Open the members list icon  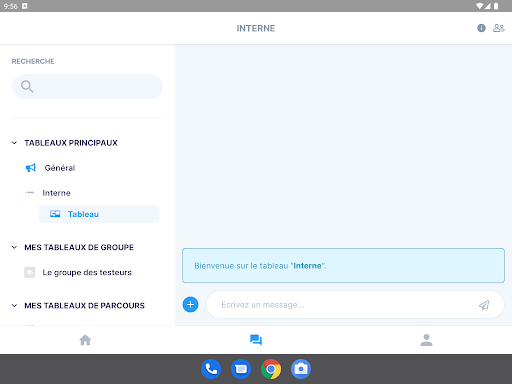(499, 28)
